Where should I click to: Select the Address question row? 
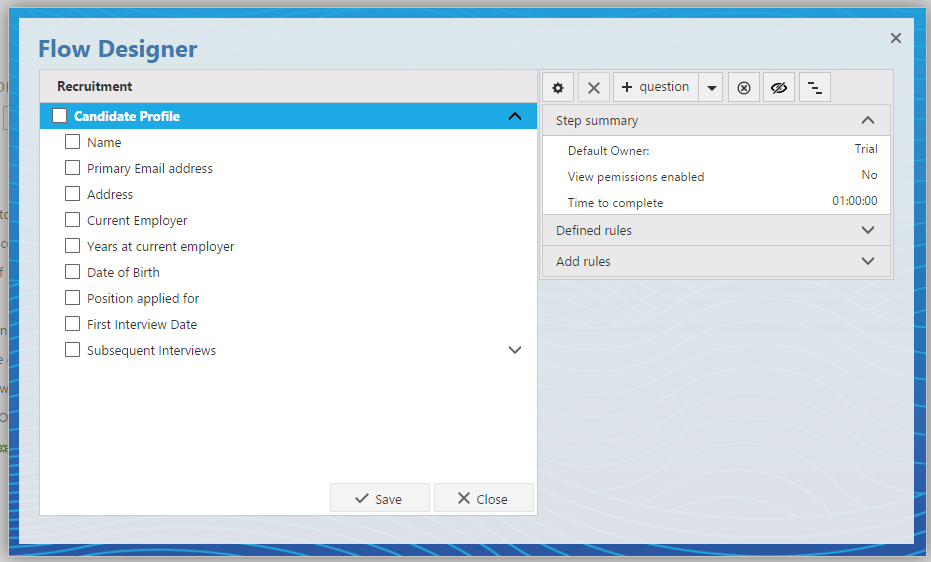pos(289,195)
